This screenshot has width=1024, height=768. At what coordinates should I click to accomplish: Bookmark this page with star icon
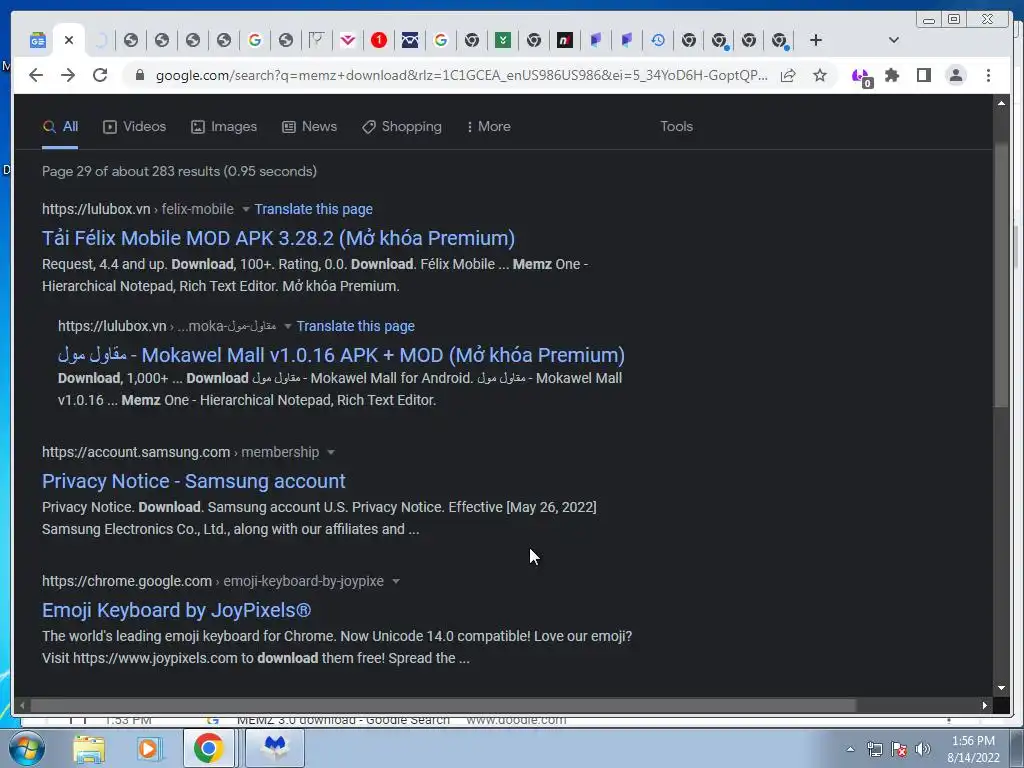(x=820, y=75)
